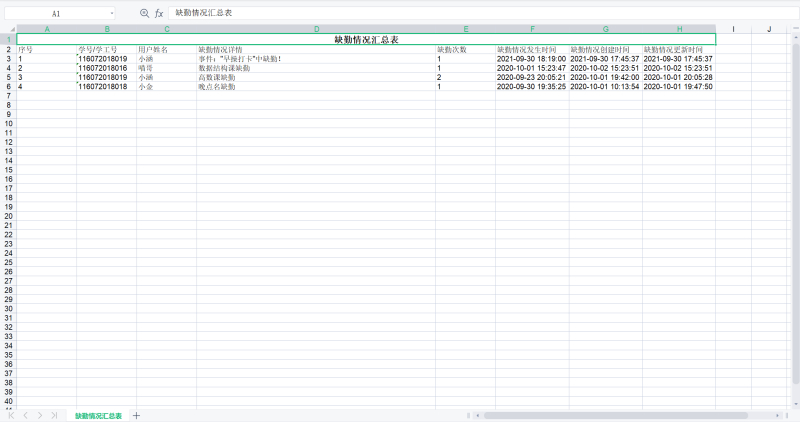Click the vertical scrollbar thumb

(x=796, y=213)
